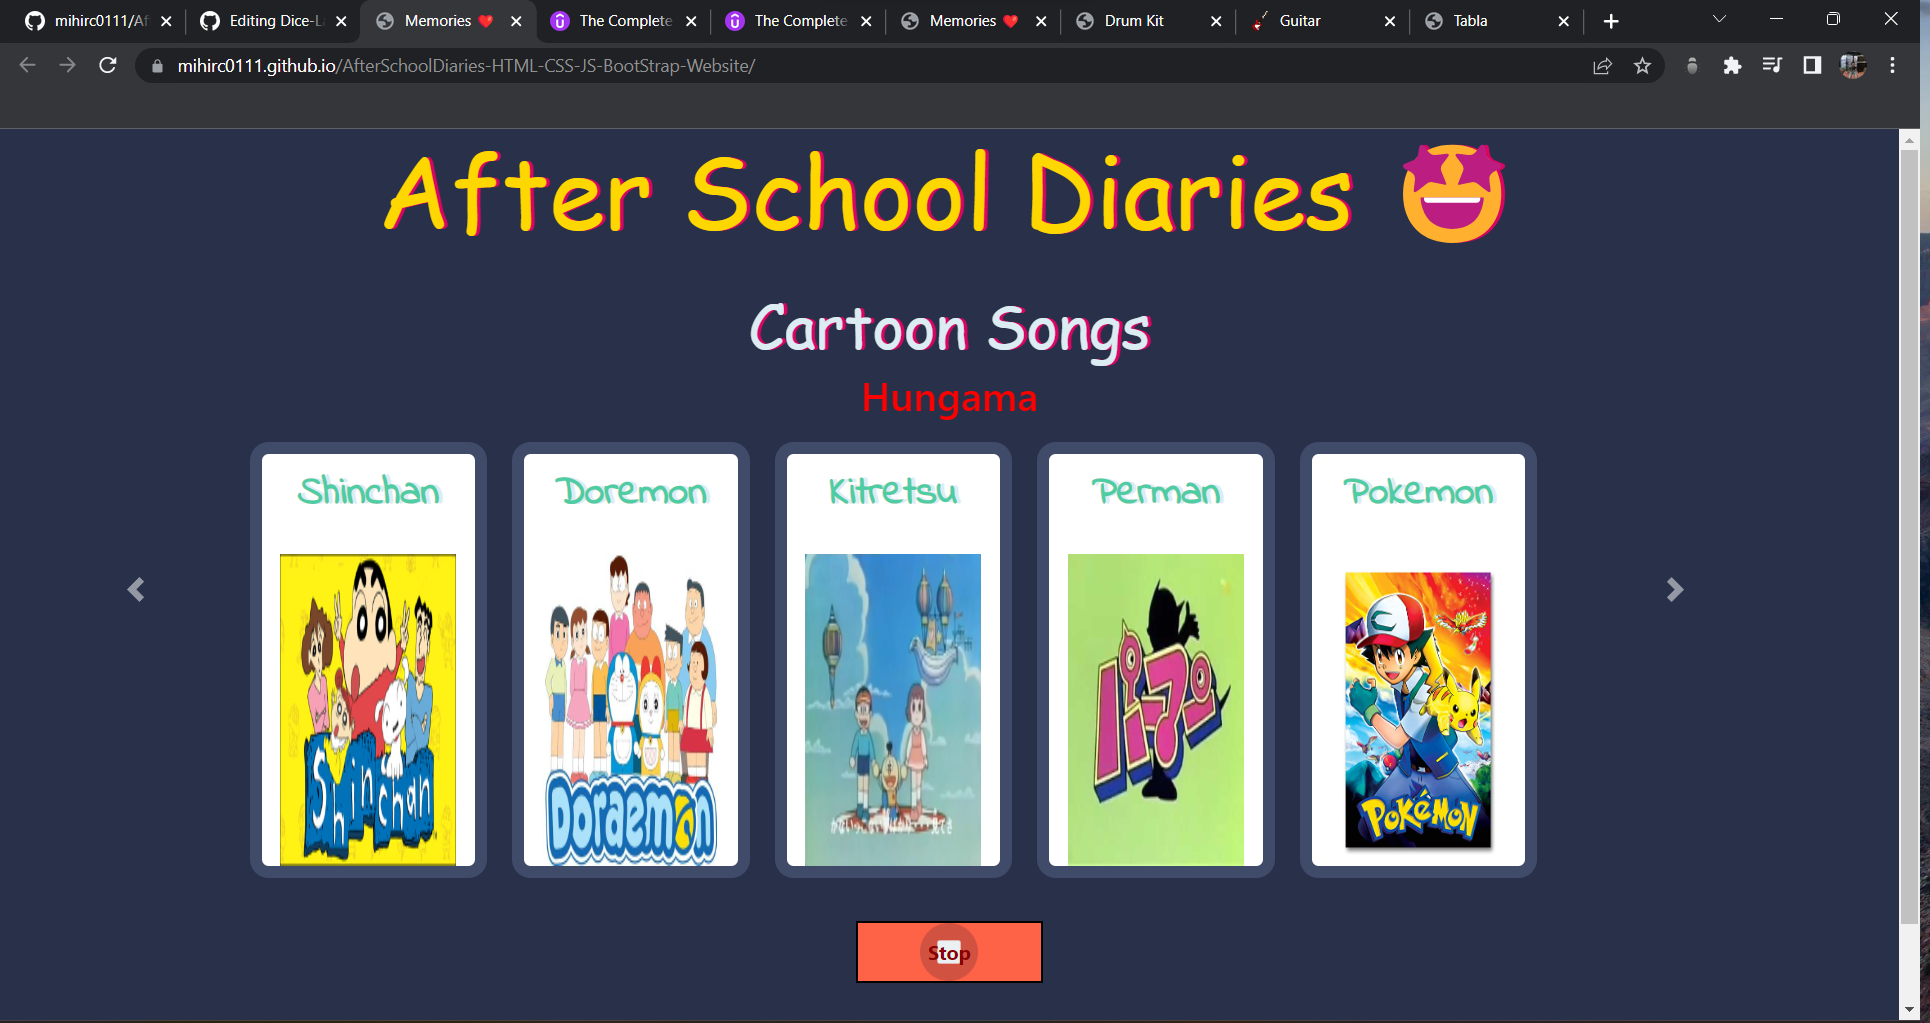Open the Tabla tab

point(1470,20)
